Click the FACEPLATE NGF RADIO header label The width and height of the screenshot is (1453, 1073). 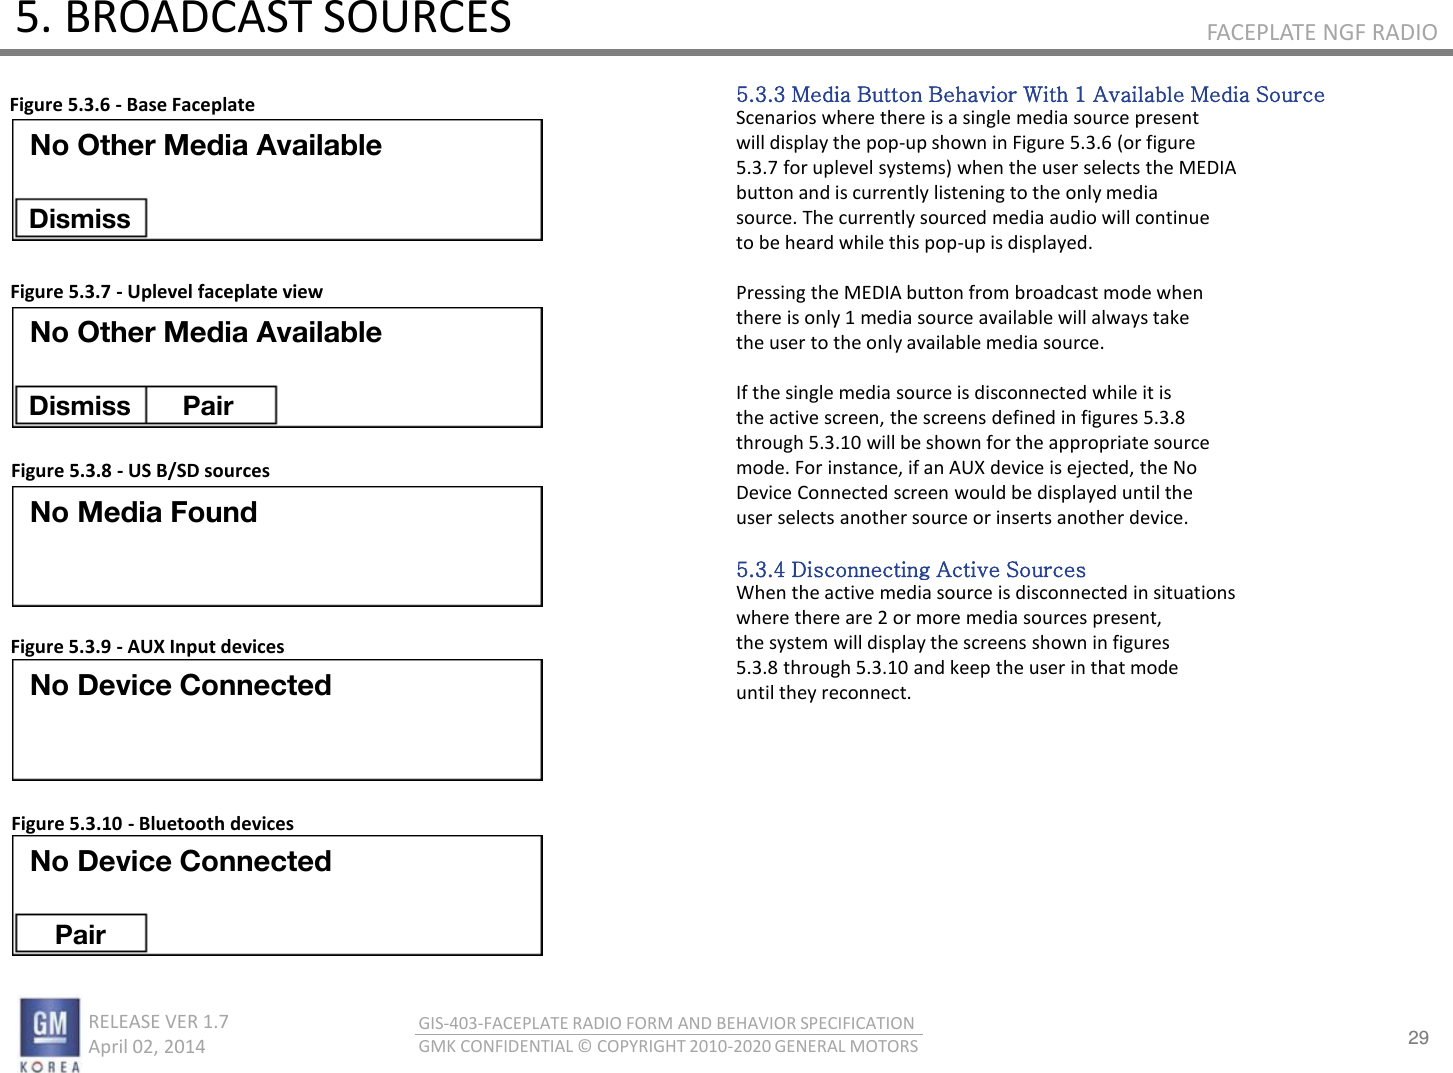tap(1322, 32)
